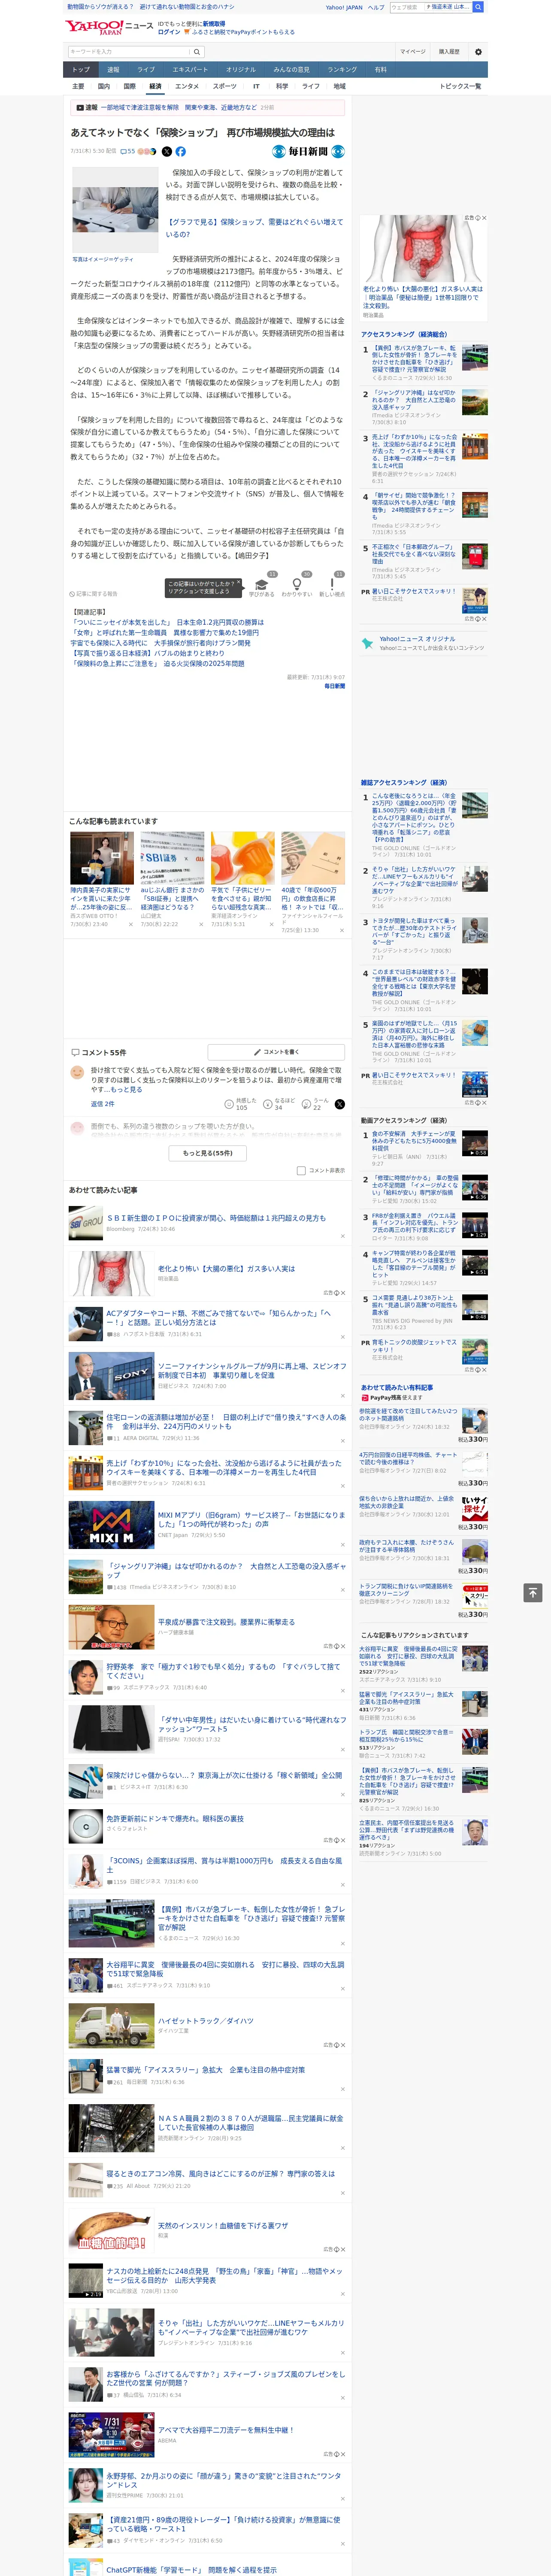Open 購入履歴 link

pos(449,52)
